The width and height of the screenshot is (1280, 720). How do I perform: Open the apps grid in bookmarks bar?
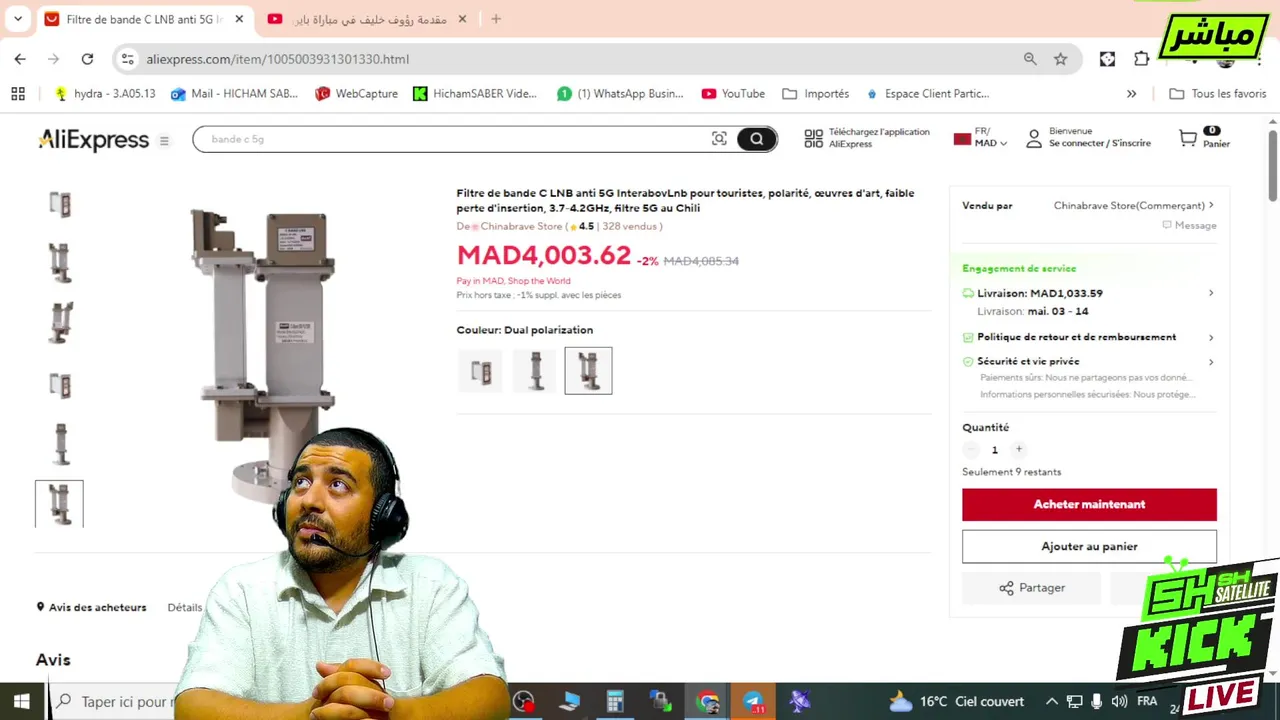tap(18, 94)
